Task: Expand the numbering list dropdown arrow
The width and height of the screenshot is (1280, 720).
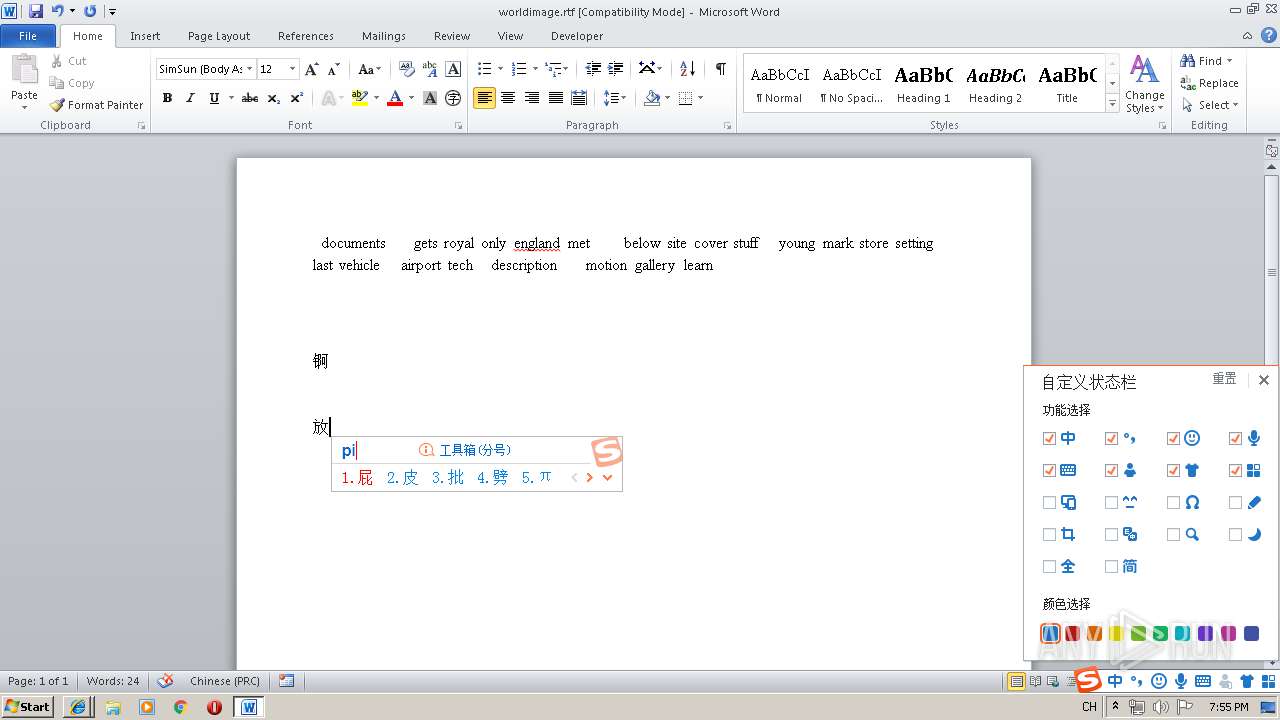Action: pyautogui.click(x=535, y=69)
